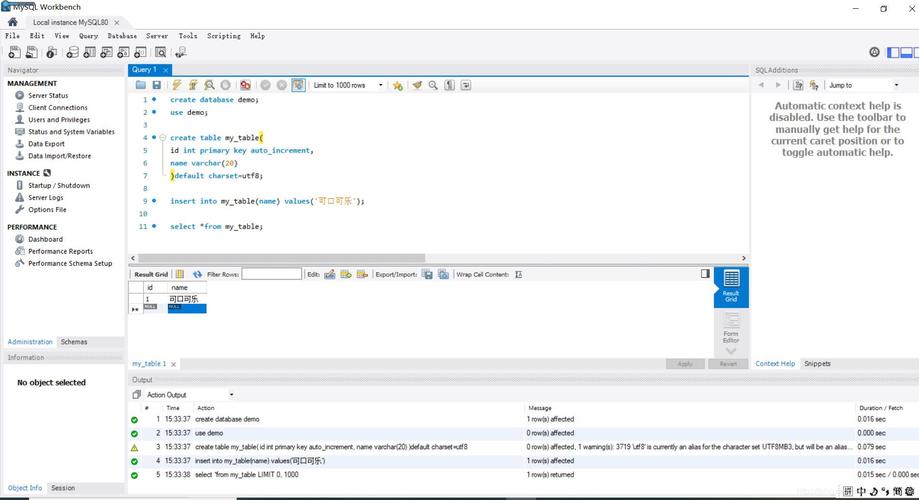Open the Database menu
This screenshot has height=500, width=919.
122,36
